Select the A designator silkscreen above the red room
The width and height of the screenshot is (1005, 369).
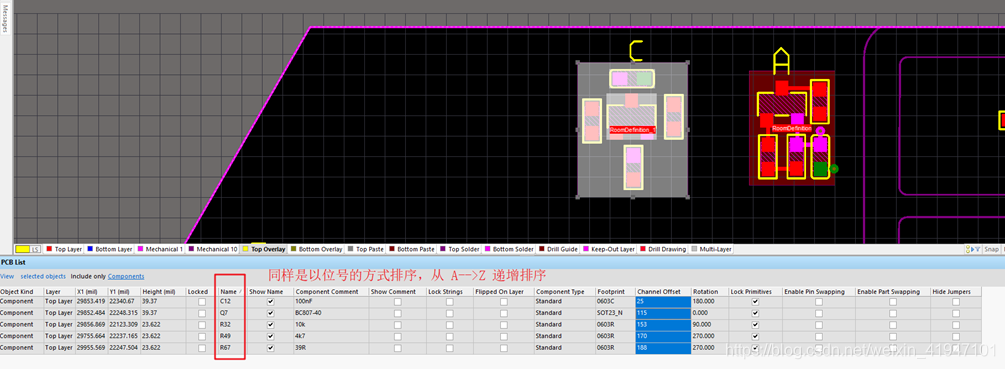pyautogui.click(x=781, y=60)
